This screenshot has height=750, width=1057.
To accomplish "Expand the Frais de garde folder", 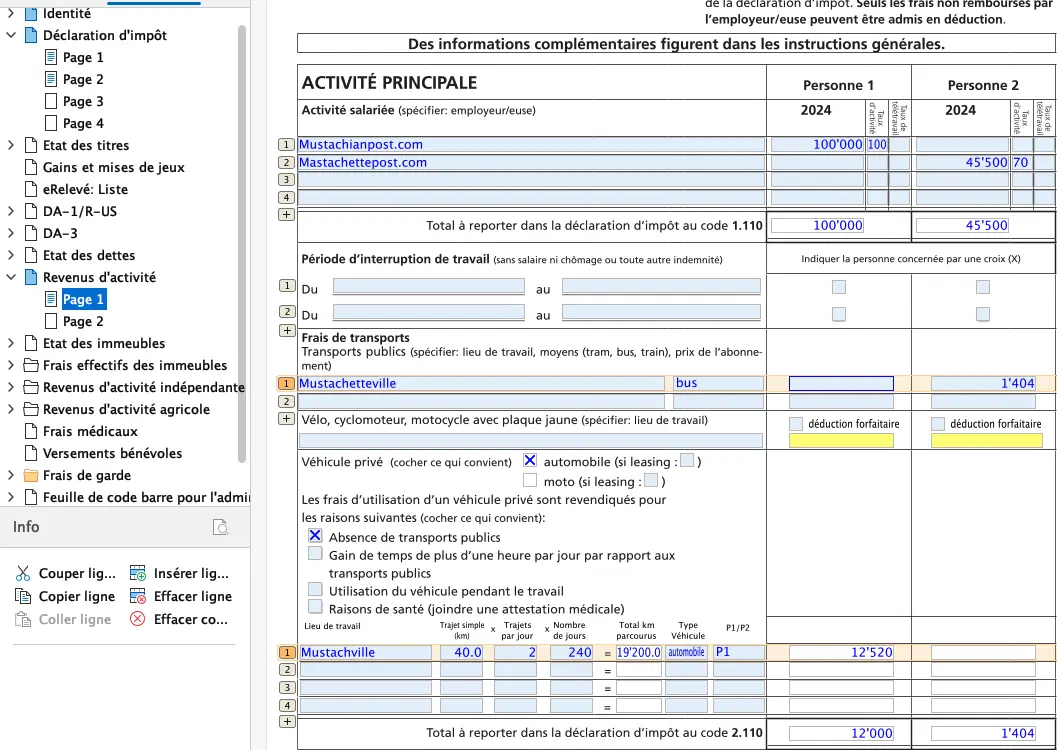I will pyautogui.click(x=11, y=475).
